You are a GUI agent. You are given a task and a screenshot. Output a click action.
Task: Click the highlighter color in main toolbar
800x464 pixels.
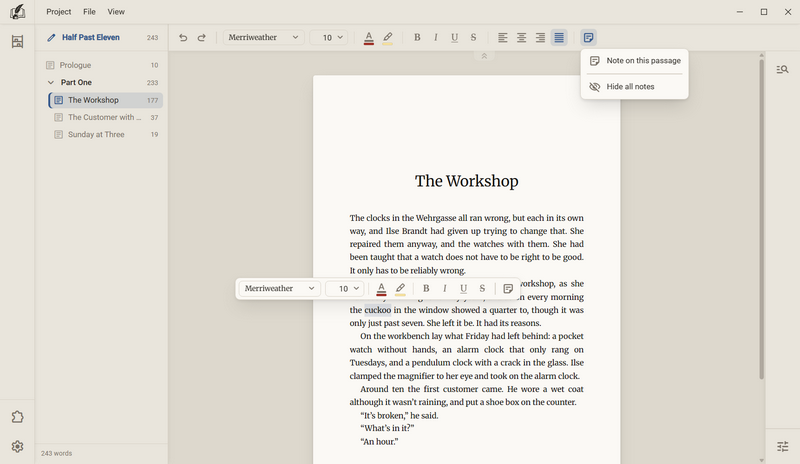click(x=388, y=38)
